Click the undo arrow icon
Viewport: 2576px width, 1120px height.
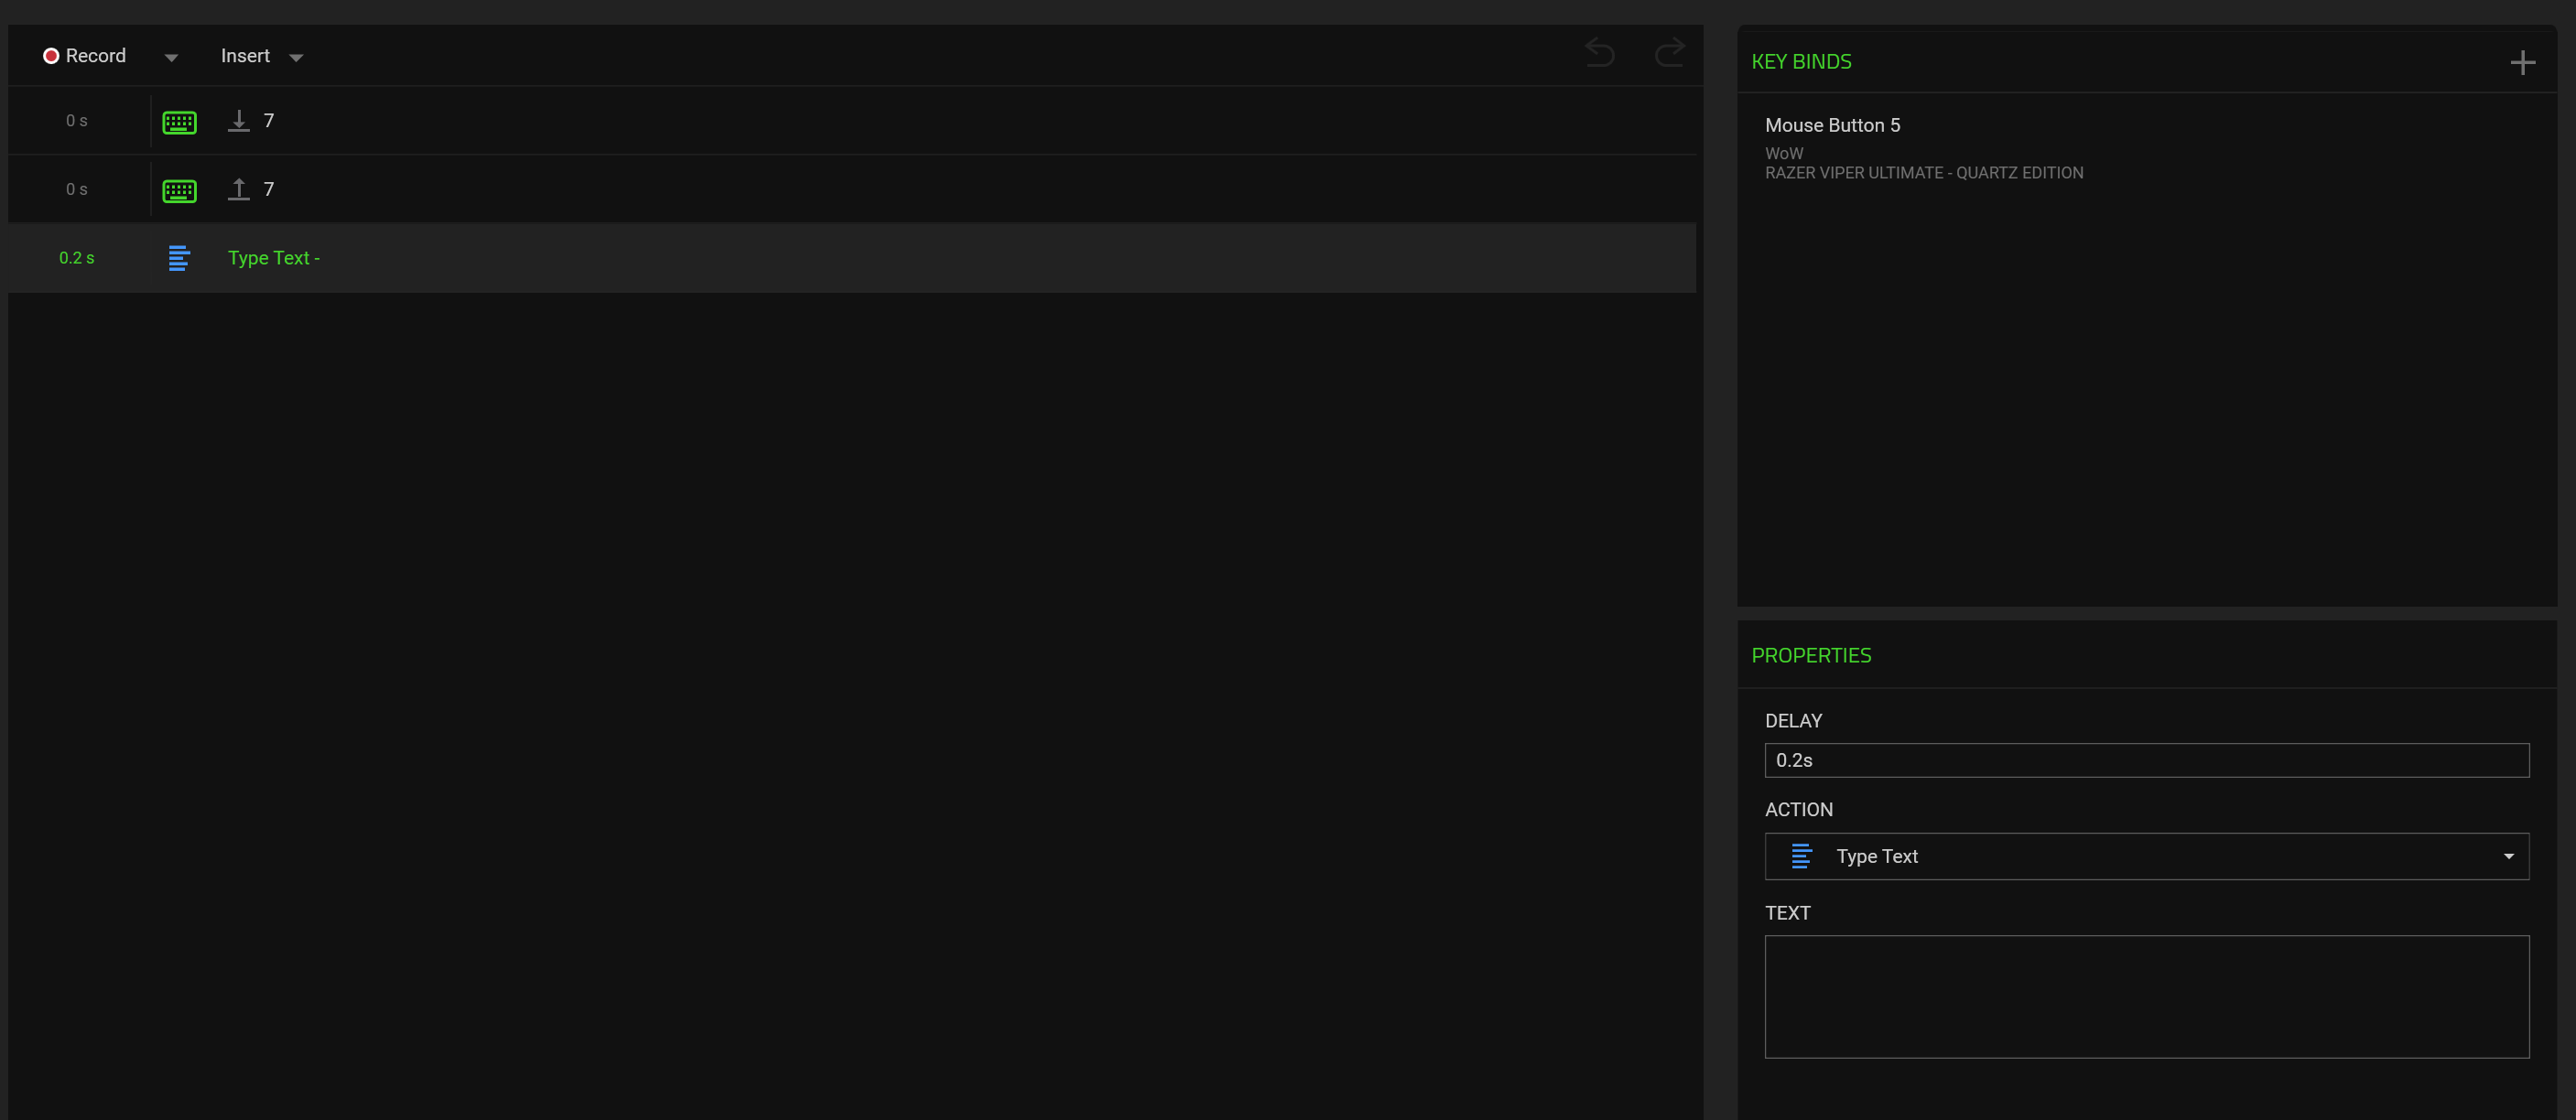pyautogui.click(x=1600, y=53)
